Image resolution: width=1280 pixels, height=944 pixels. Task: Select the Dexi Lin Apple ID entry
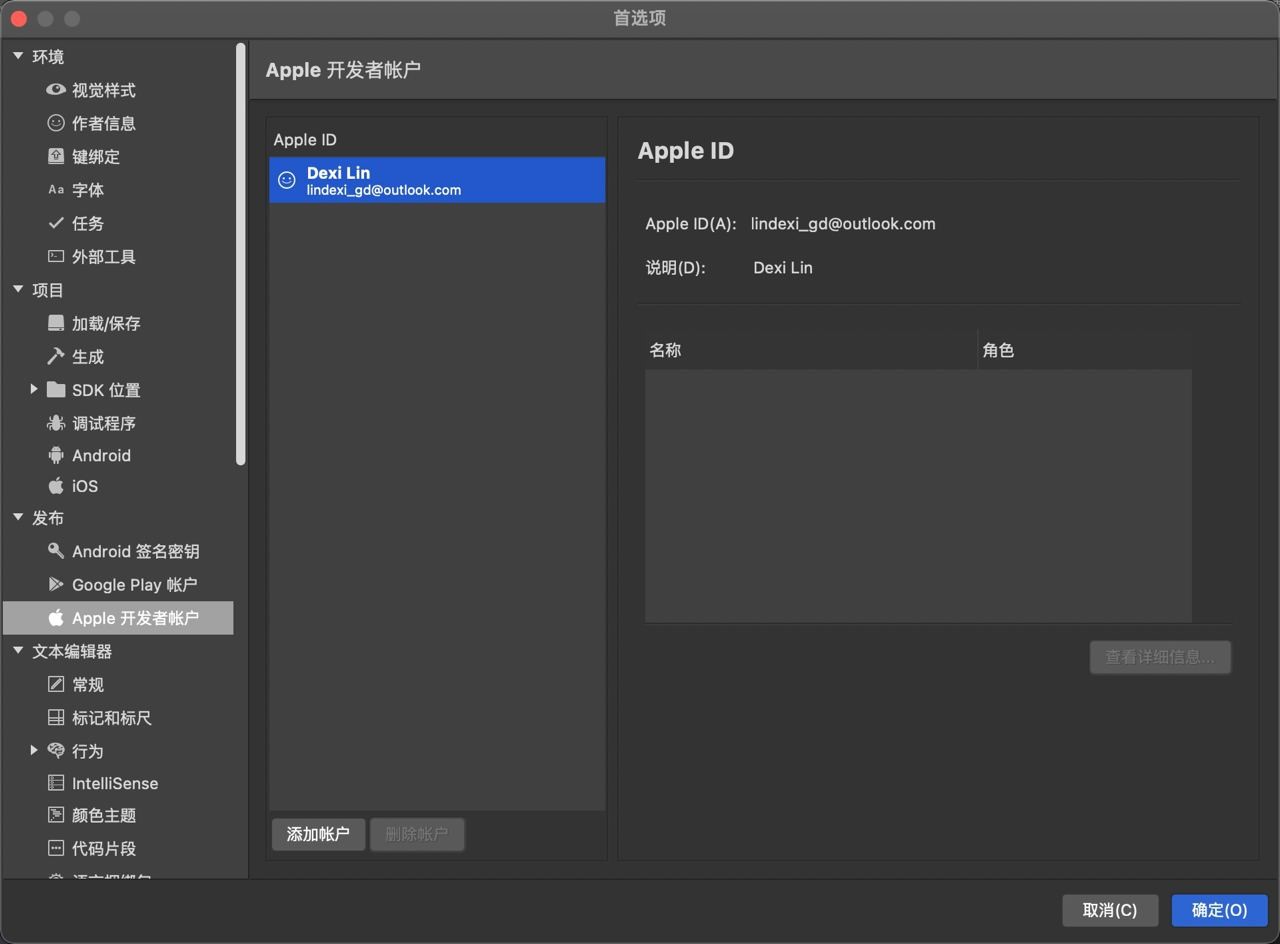tap(437, 180)
